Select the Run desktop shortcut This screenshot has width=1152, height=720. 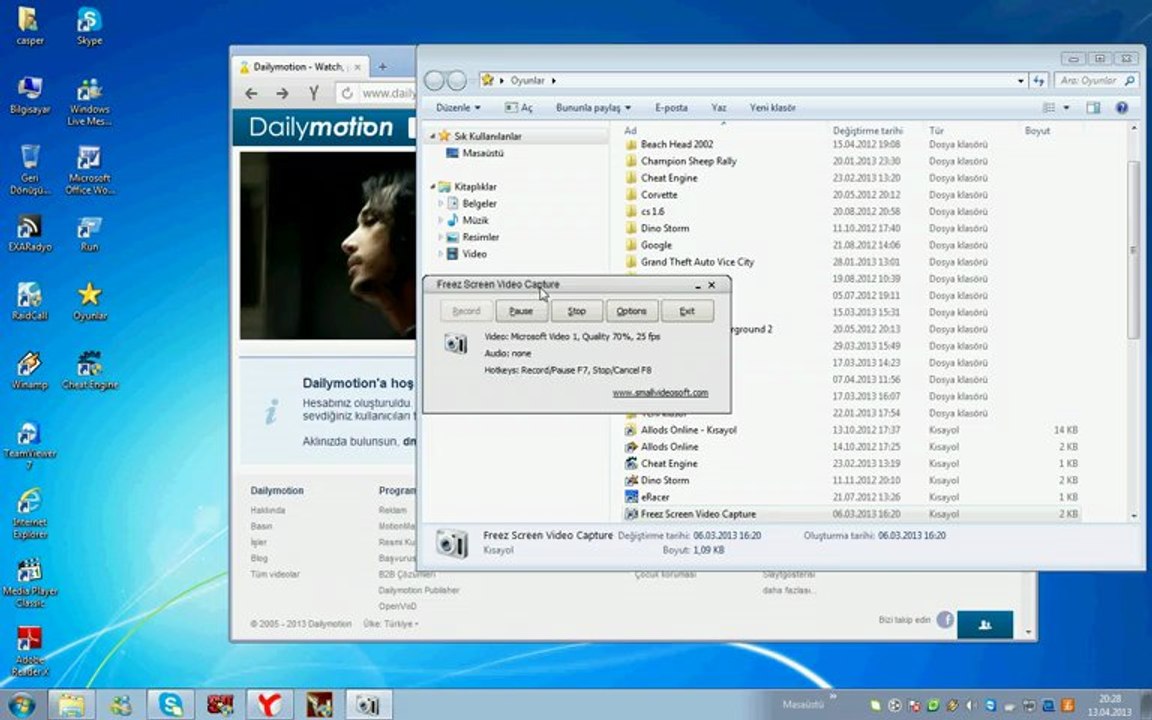pyautogui.click(x=89, y=232)
